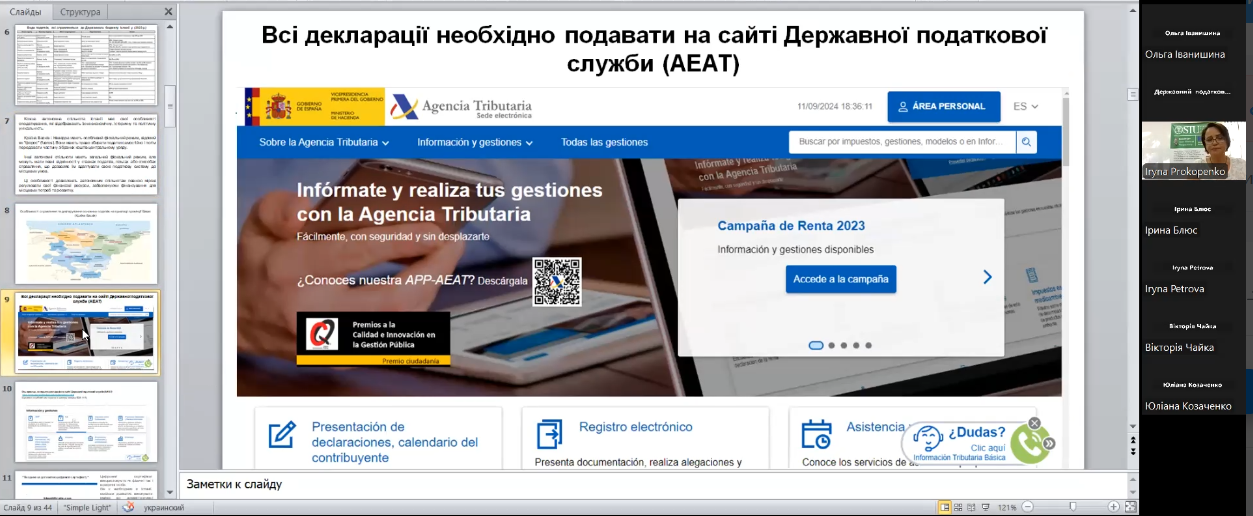Click the Gobierno de España coat of arms
1253x516 pixels.
pos(278,107)
